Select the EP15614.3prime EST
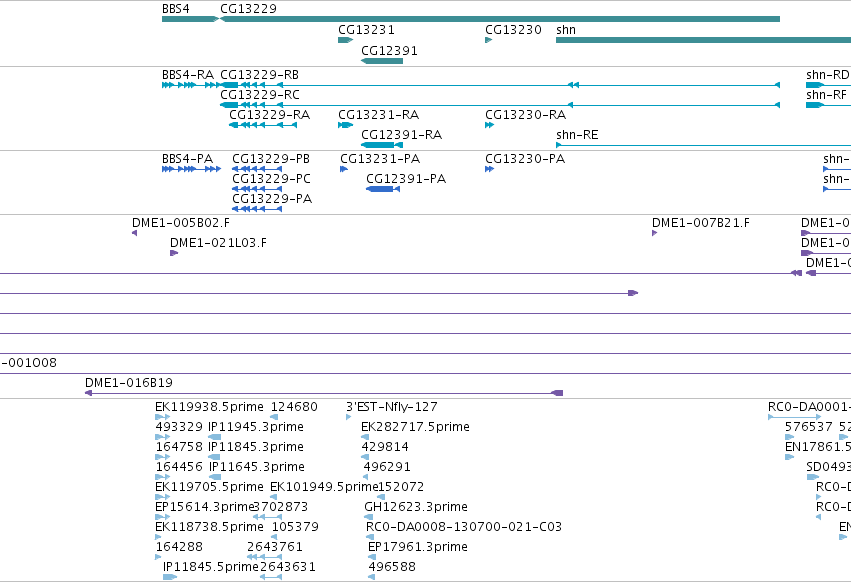851x582 pixels. click(162, 517)
